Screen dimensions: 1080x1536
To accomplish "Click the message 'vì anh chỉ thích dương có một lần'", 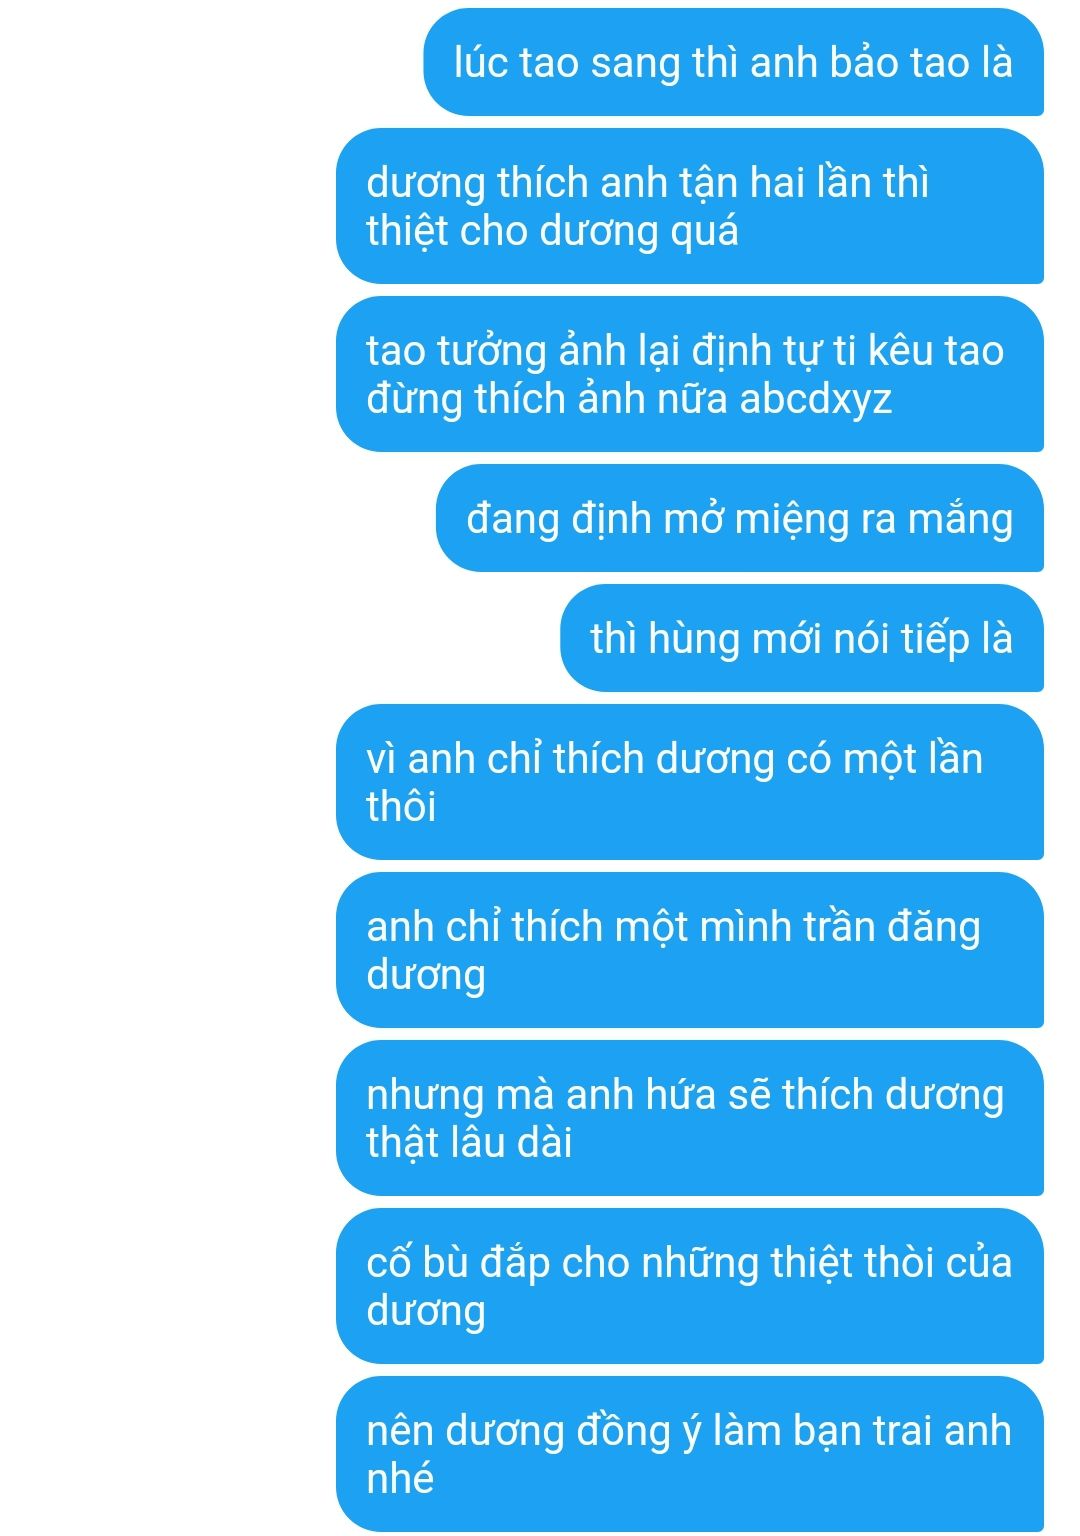I will 690,782.
